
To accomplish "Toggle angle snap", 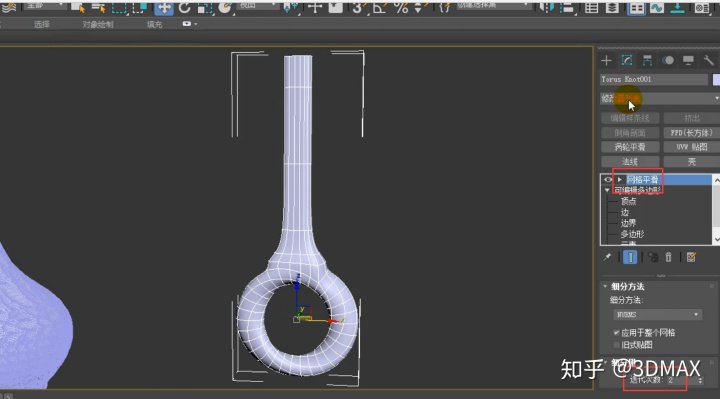I will [x=379, y=8].
